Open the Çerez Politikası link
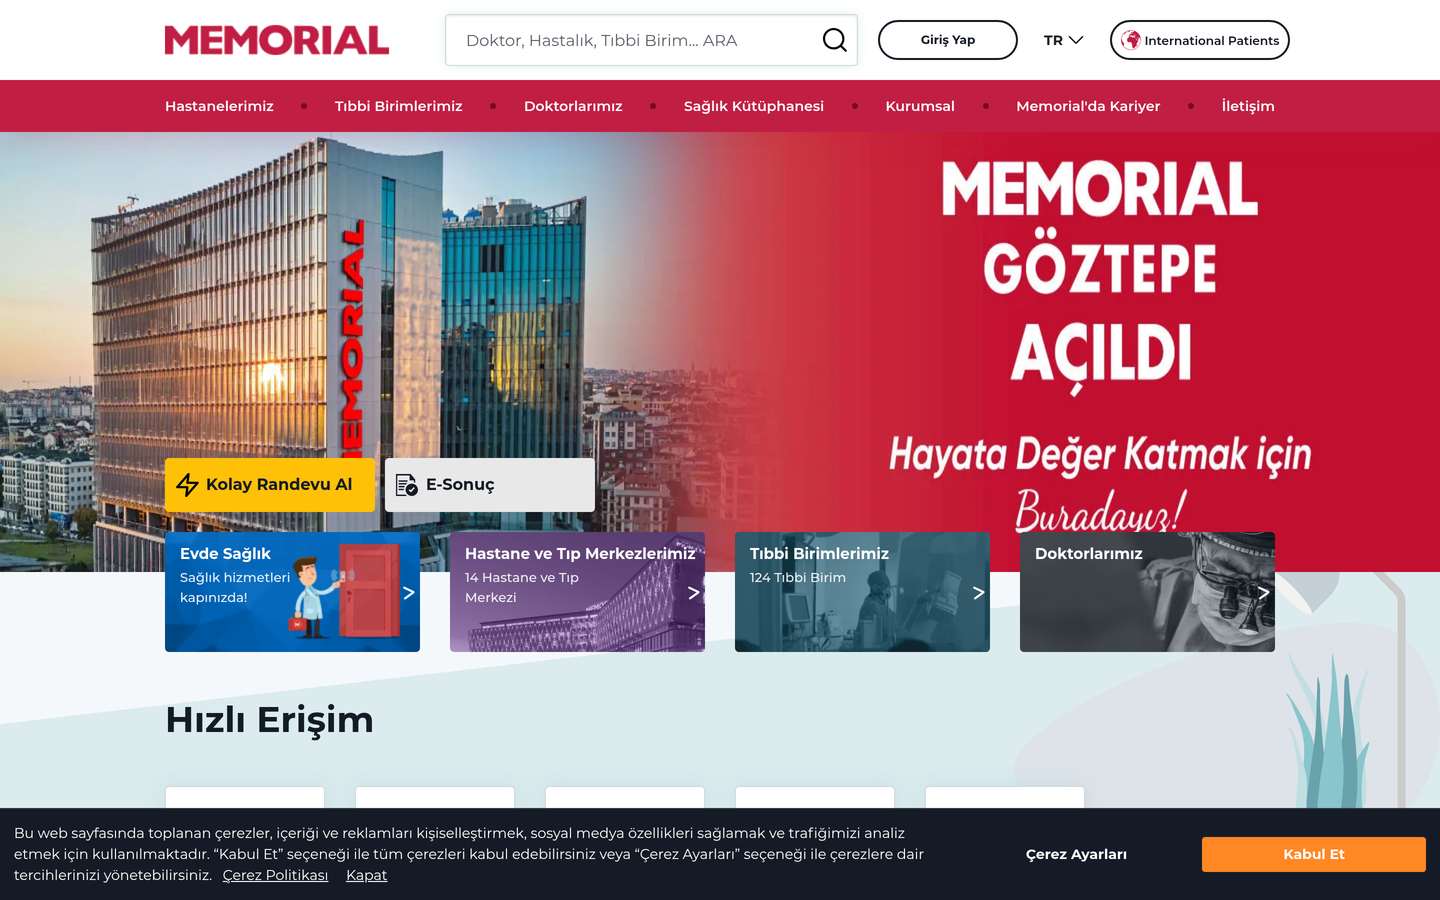 275,875
